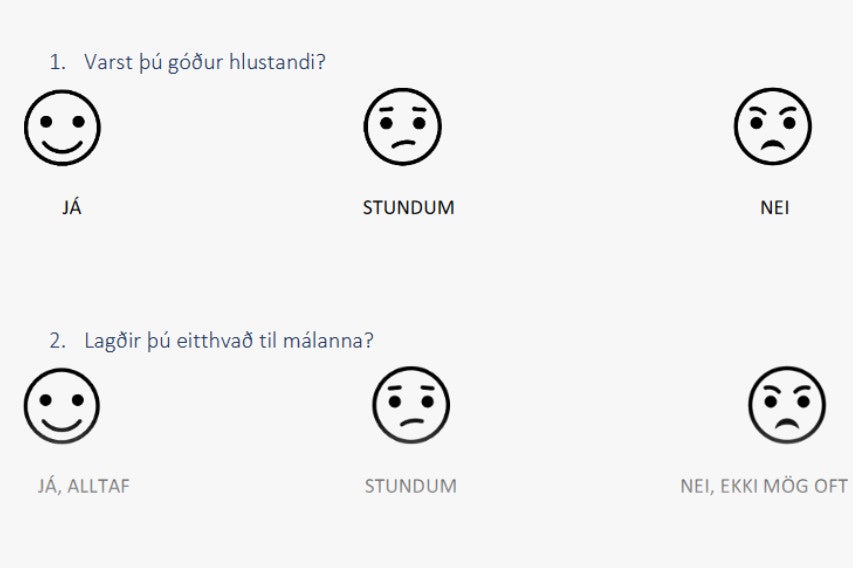The height and width of the screenshot is (568, 853).
Task: Select the unsure face above STUNDUM in question 1
Action: (x=403, y=127)
